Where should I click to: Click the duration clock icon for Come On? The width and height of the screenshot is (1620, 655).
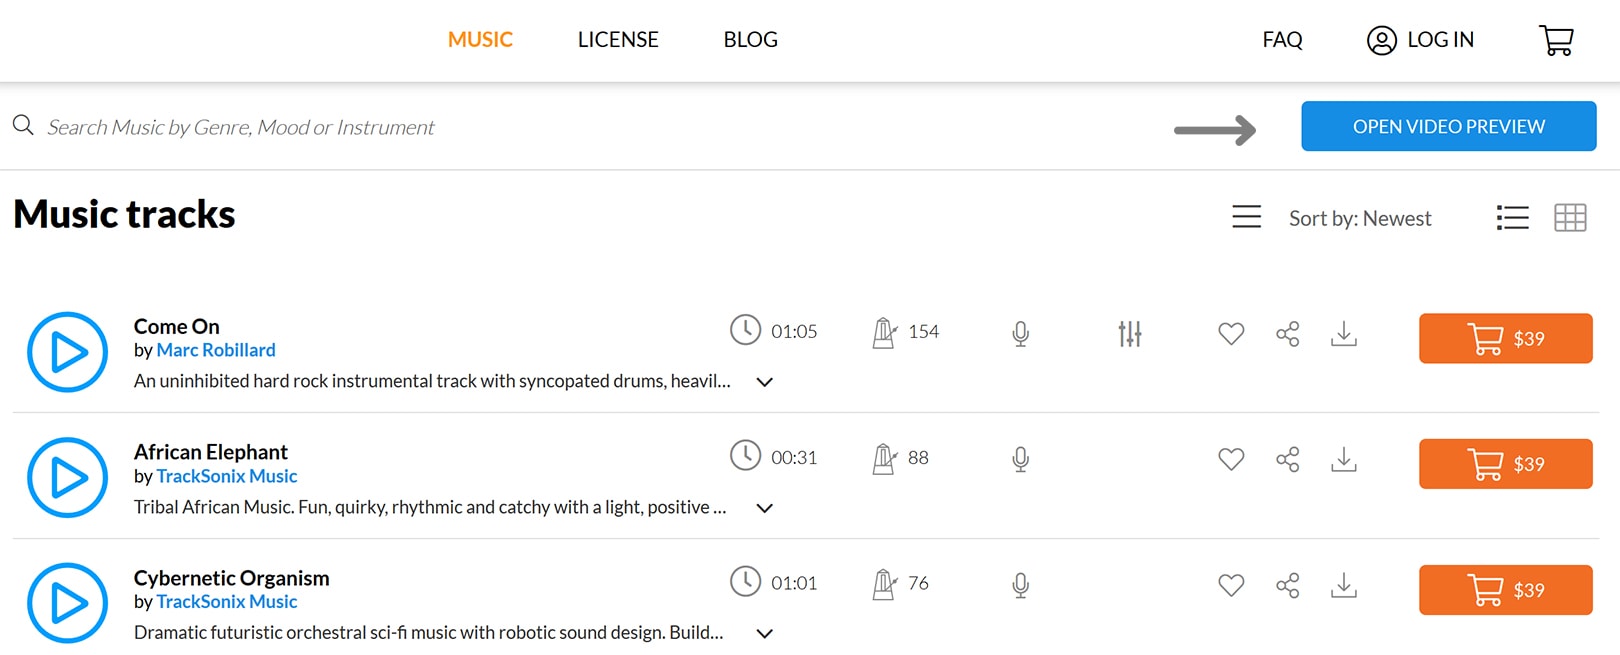tap(745, 329)
